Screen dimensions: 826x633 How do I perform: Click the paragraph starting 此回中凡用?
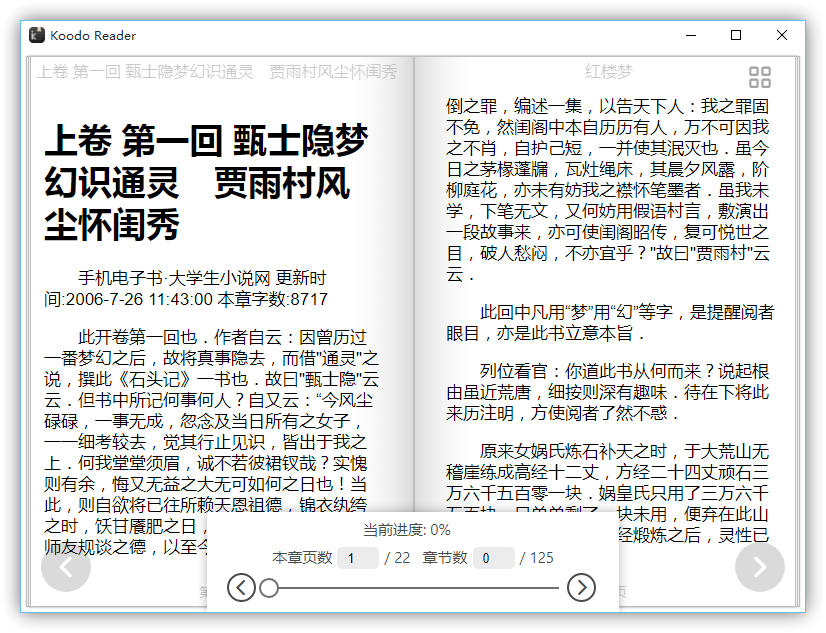[x=609, y=323]
